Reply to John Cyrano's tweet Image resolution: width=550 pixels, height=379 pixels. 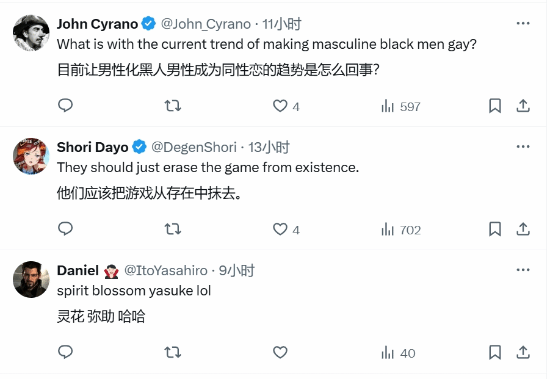(x=65, y=105)
